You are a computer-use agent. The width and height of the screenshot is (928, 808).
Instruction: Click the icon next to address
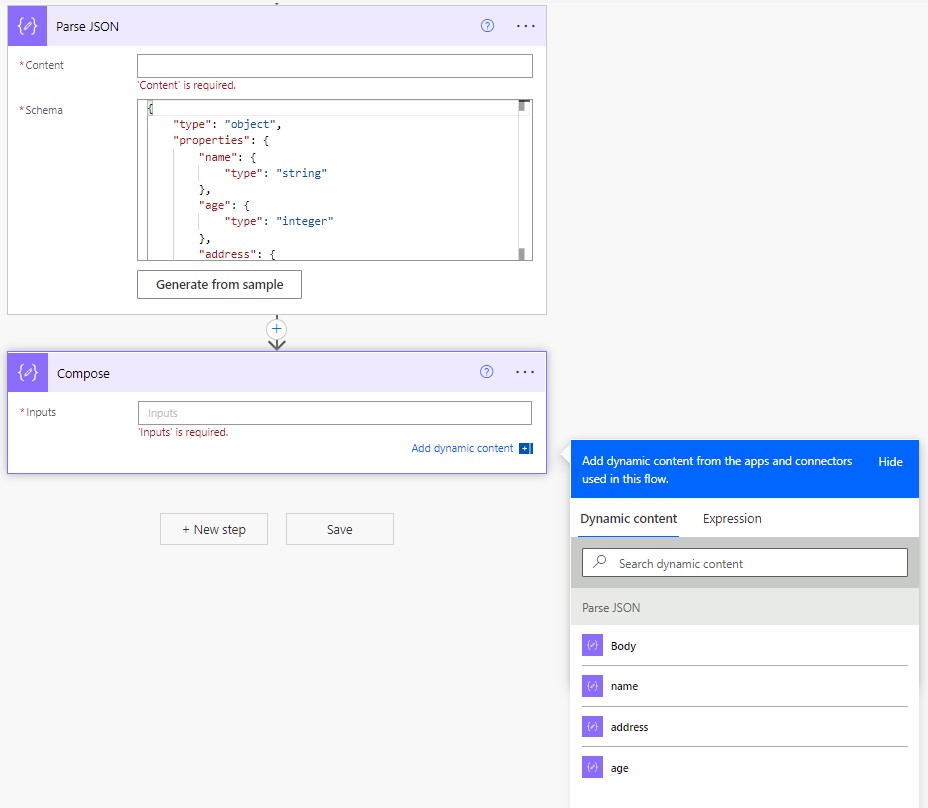[x=592, y=726]
